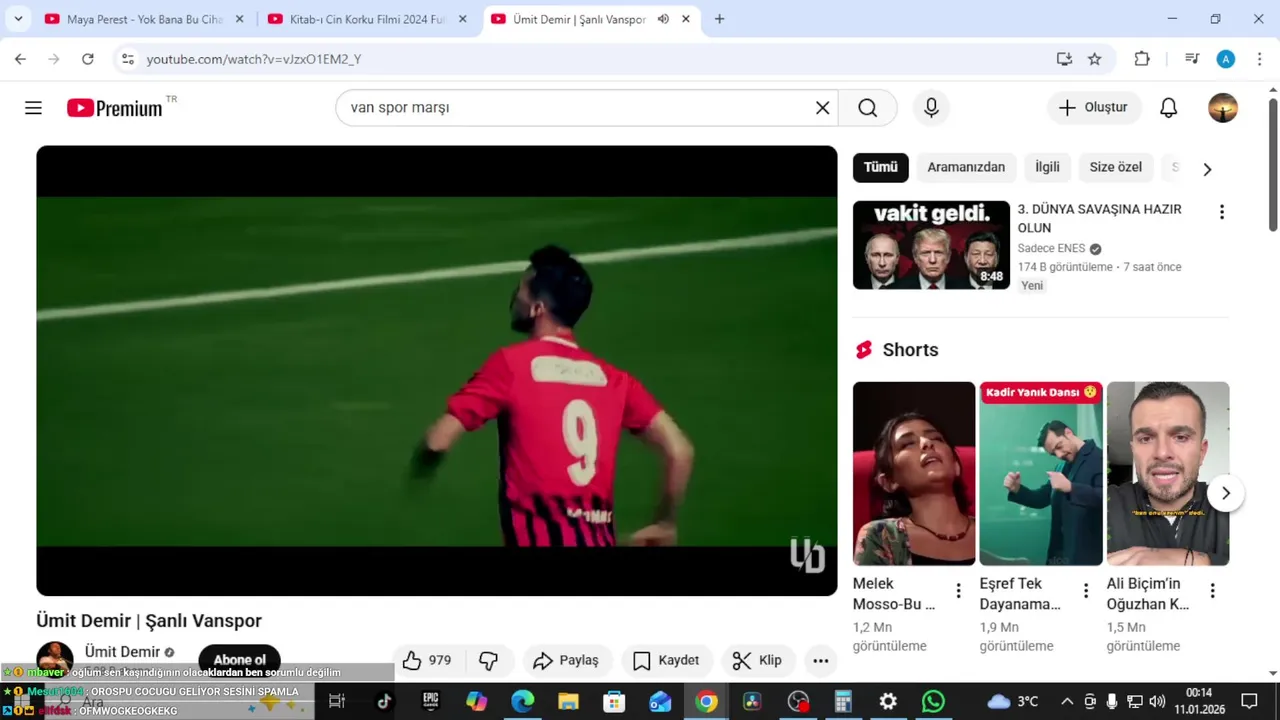Like the video with thumbs up
Viewport: 1280px width, 720px height.
(427, 660)
